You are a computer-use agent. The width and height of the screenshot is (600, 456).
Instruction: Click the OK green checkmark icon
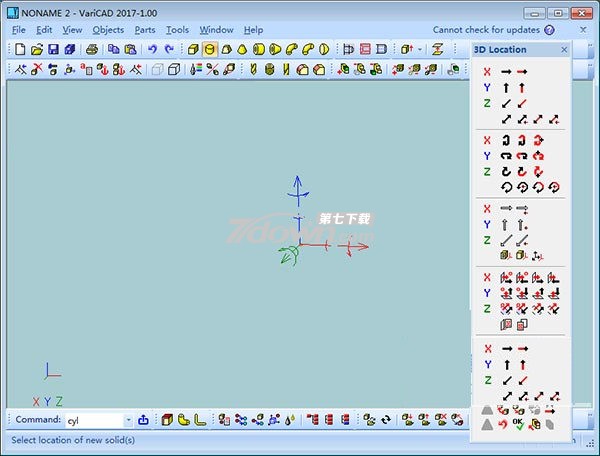[518, 424]
